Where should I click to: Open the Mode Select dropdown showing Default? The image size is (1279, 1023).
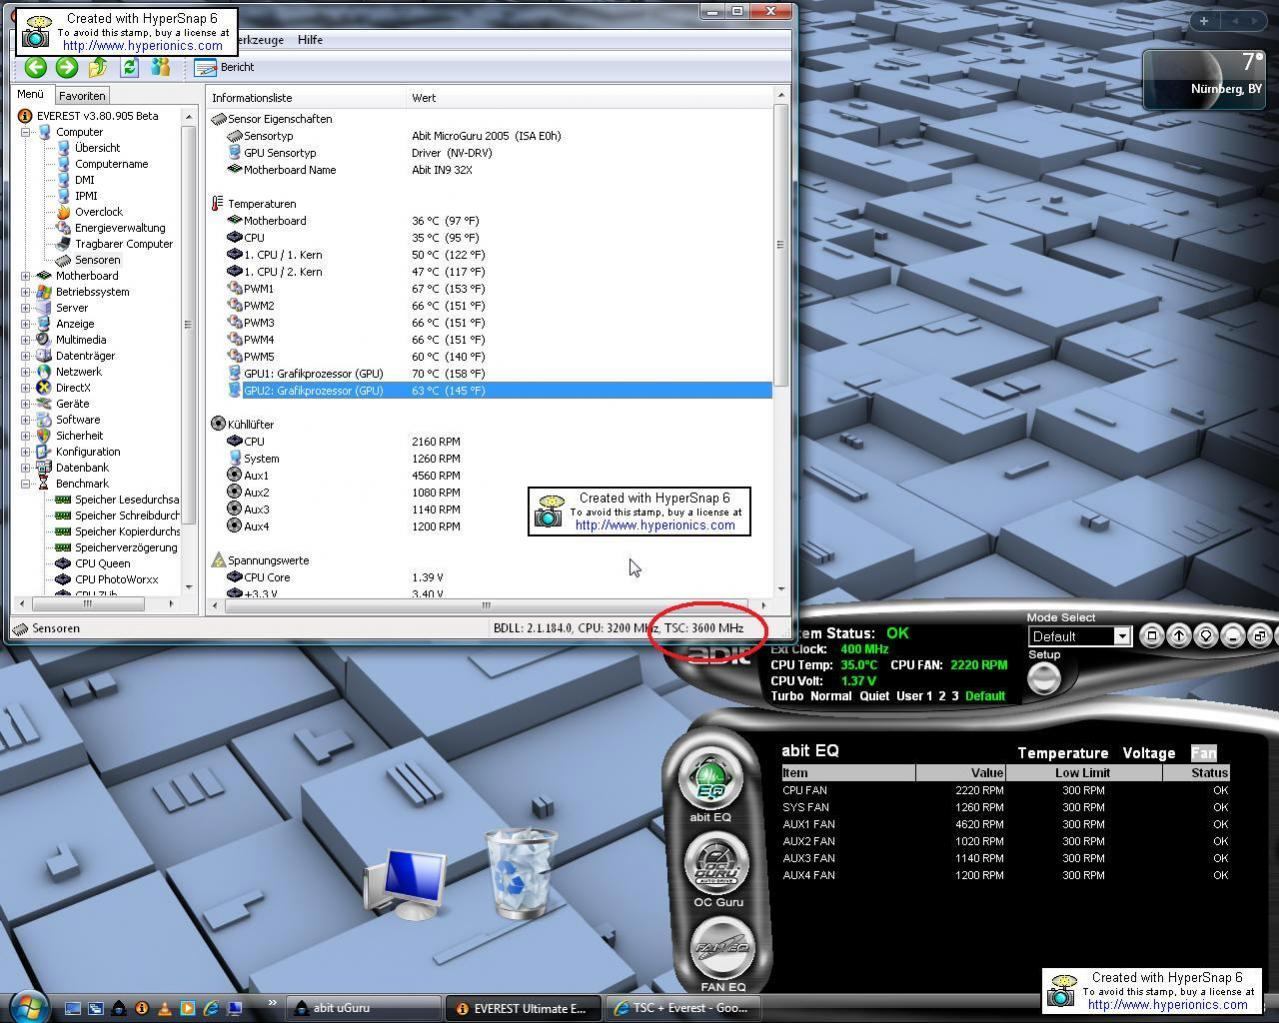coord(1079,636)
